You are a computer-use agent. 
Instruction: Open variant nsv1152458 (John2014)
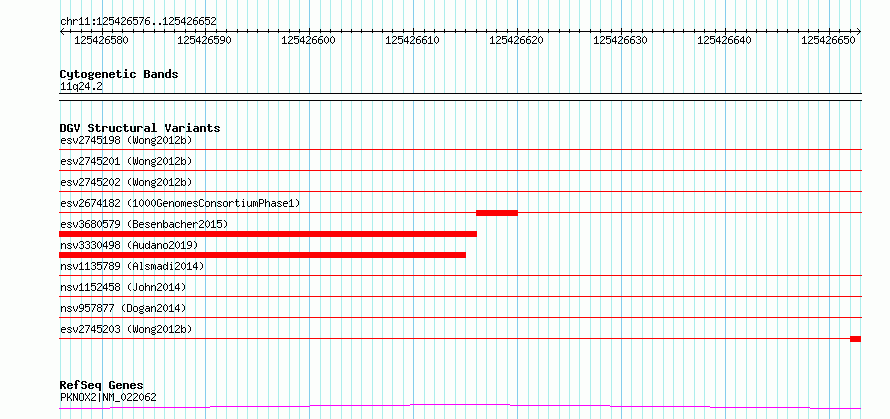pos(123,287)
